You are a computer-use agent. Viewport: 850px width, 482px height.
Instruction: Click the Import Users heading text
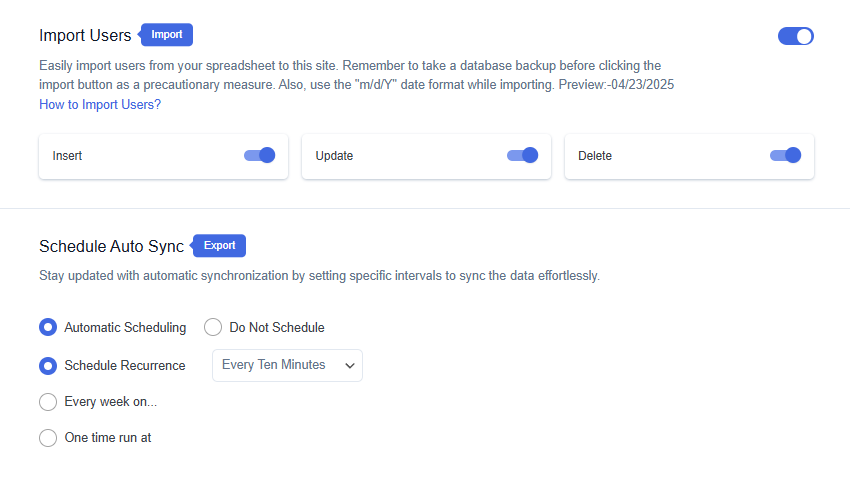point(85,35)
